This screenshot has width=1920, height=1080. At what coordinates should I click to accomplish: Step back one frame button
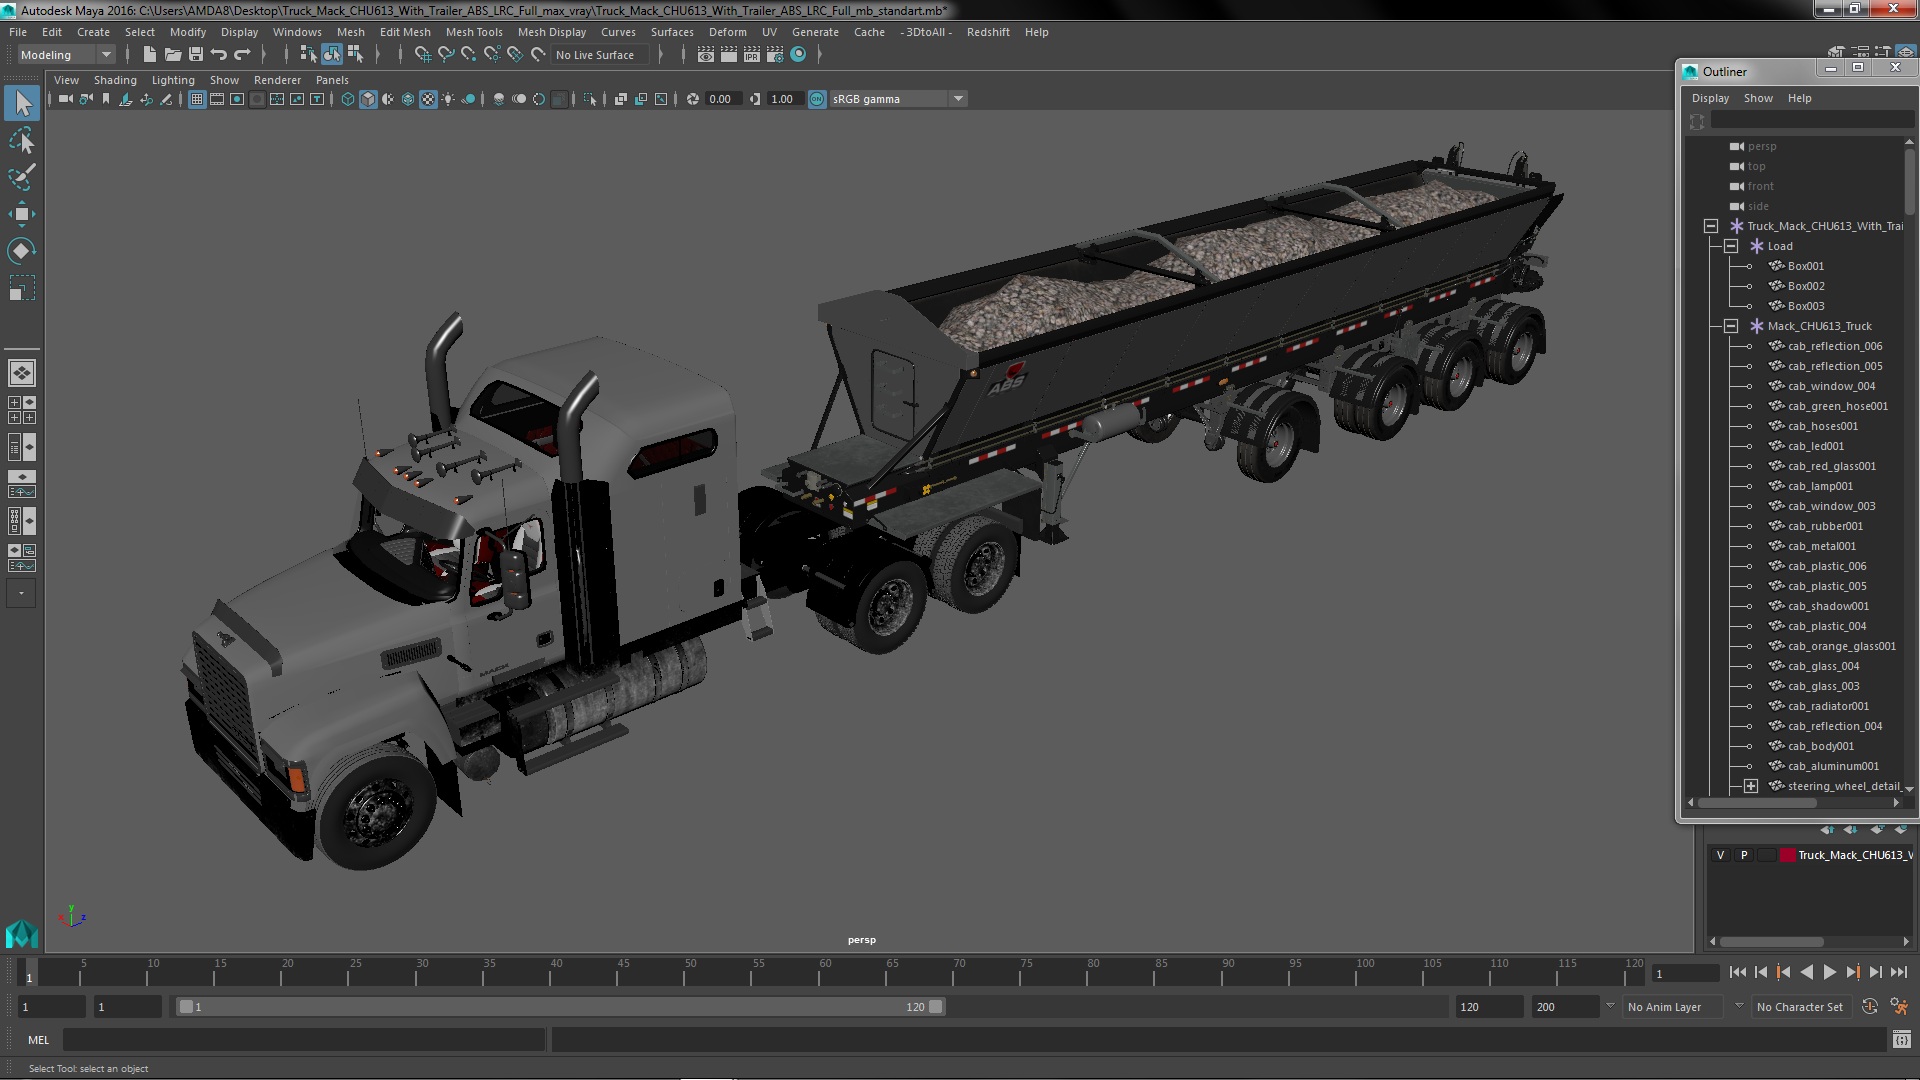pos(1760,972)
